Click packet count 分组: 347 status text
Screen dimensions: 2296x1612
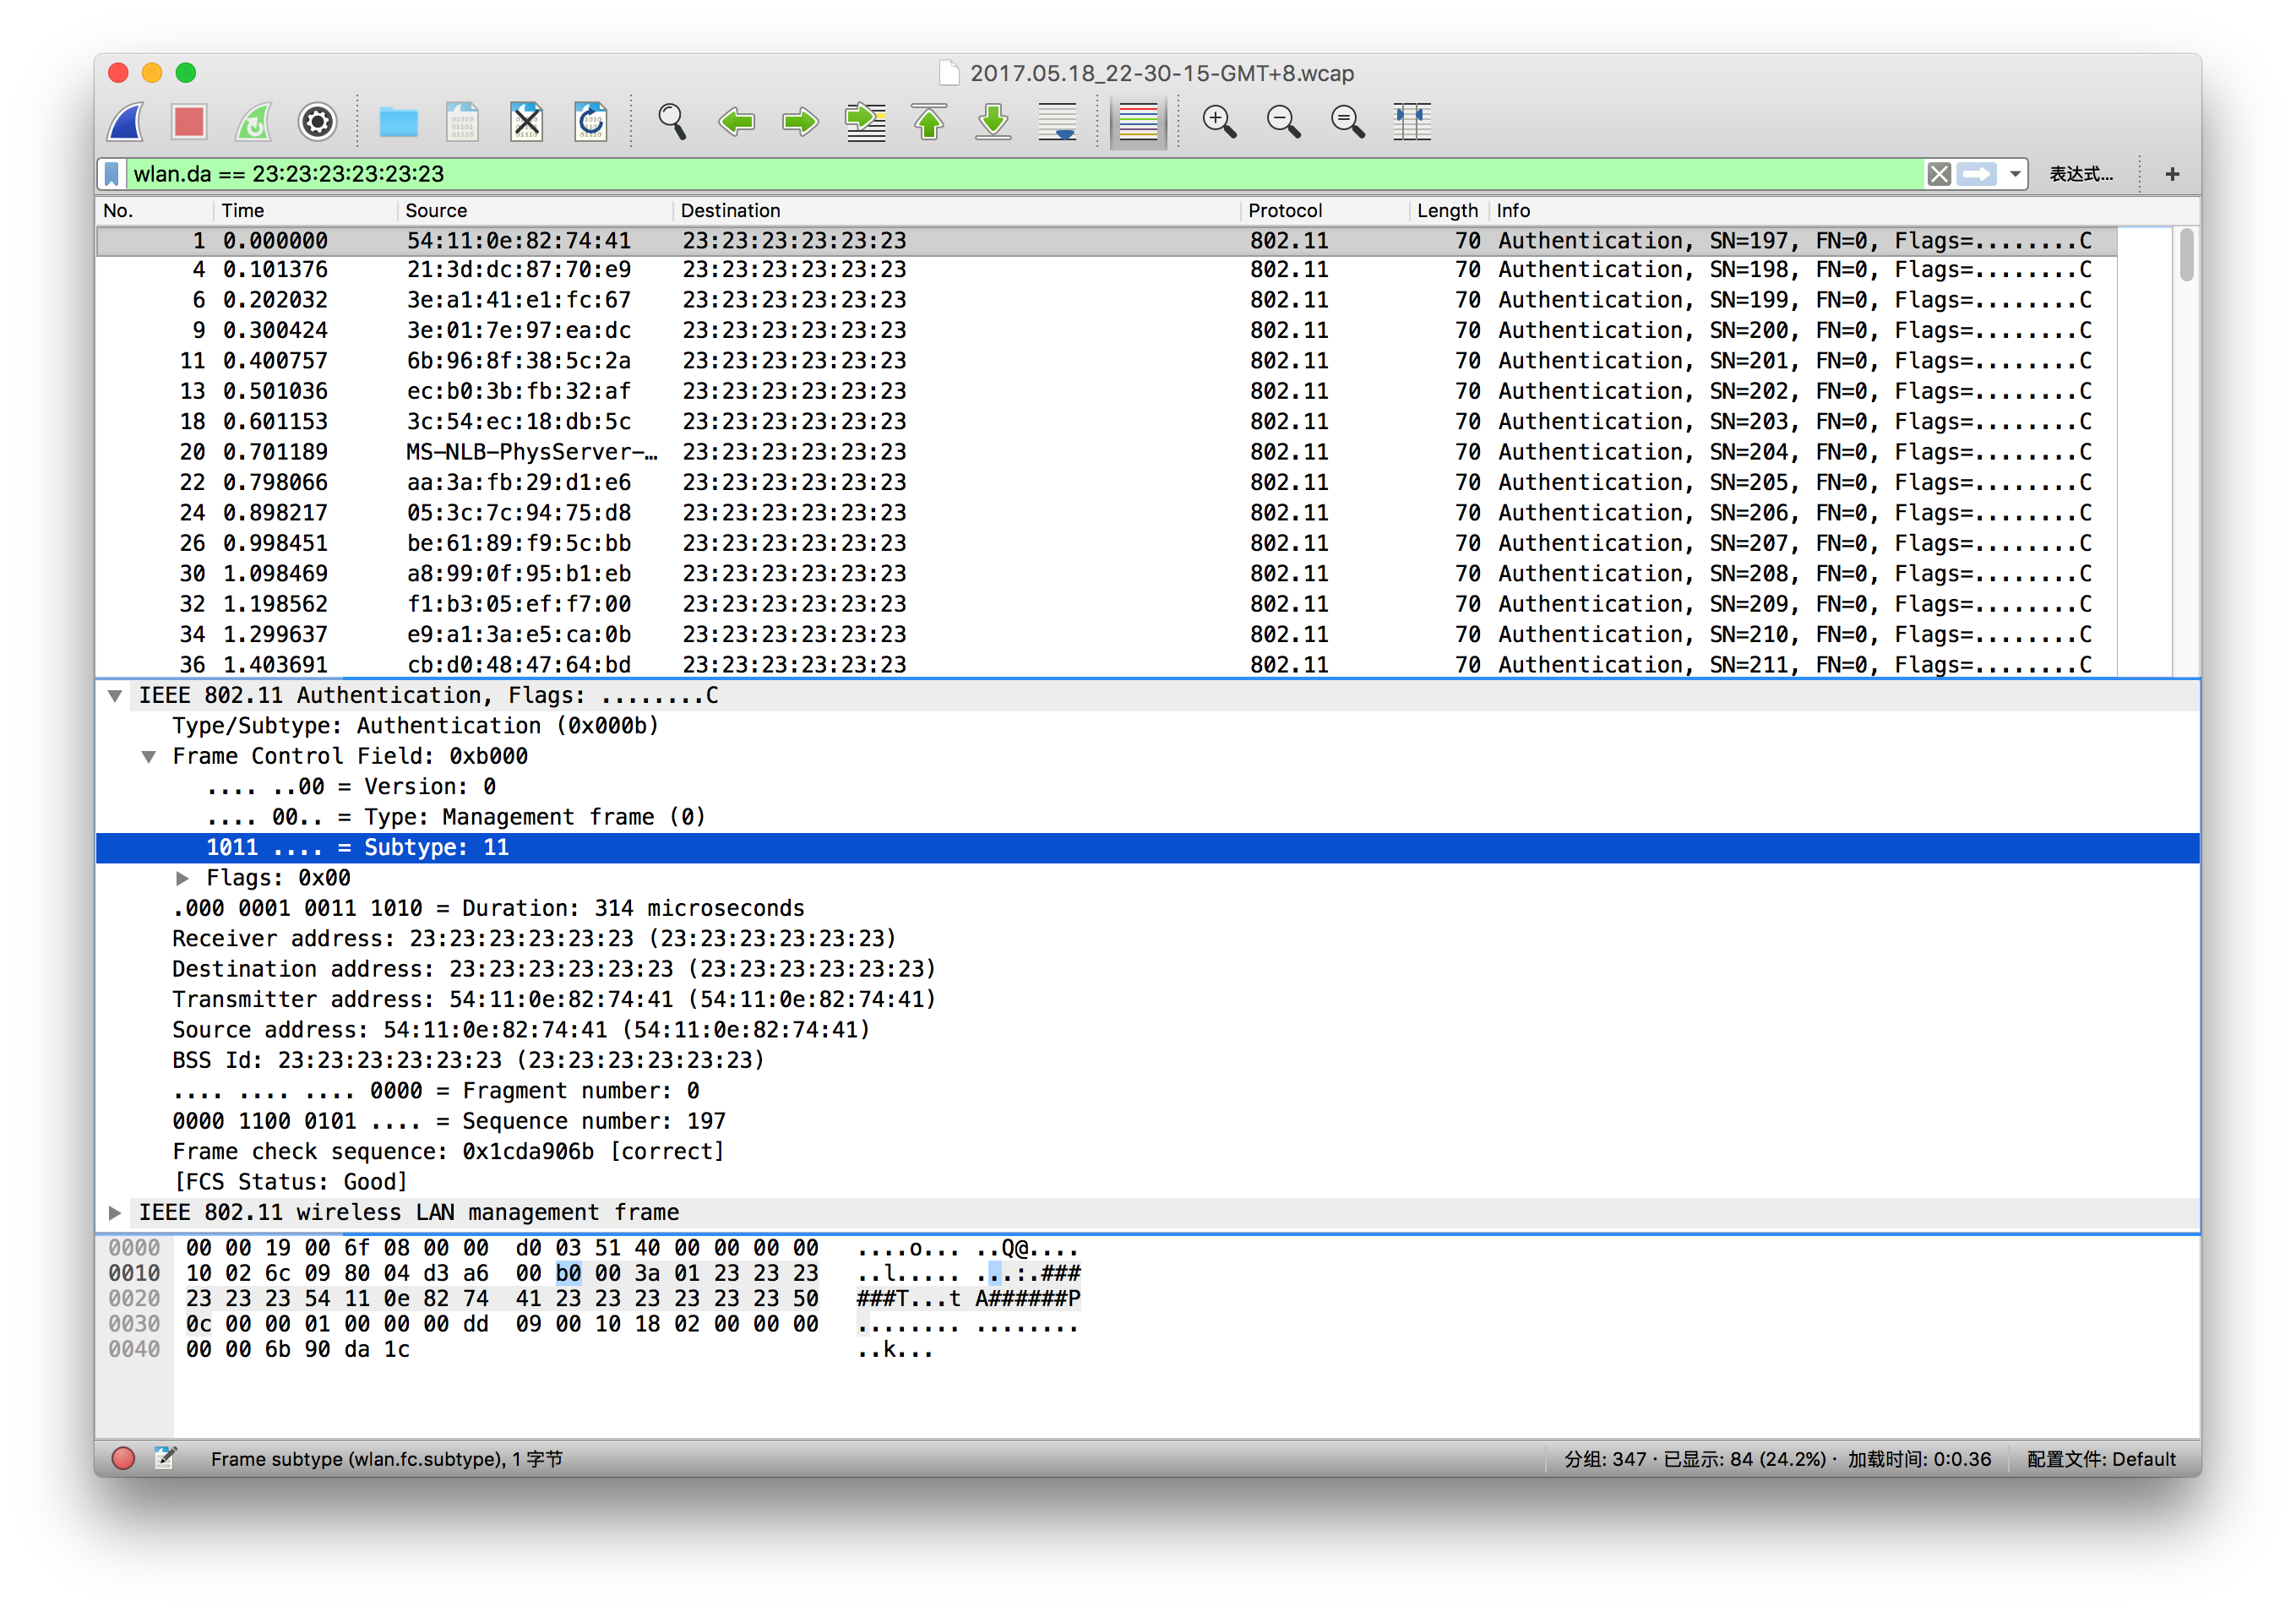(x=1605, y=1460)
